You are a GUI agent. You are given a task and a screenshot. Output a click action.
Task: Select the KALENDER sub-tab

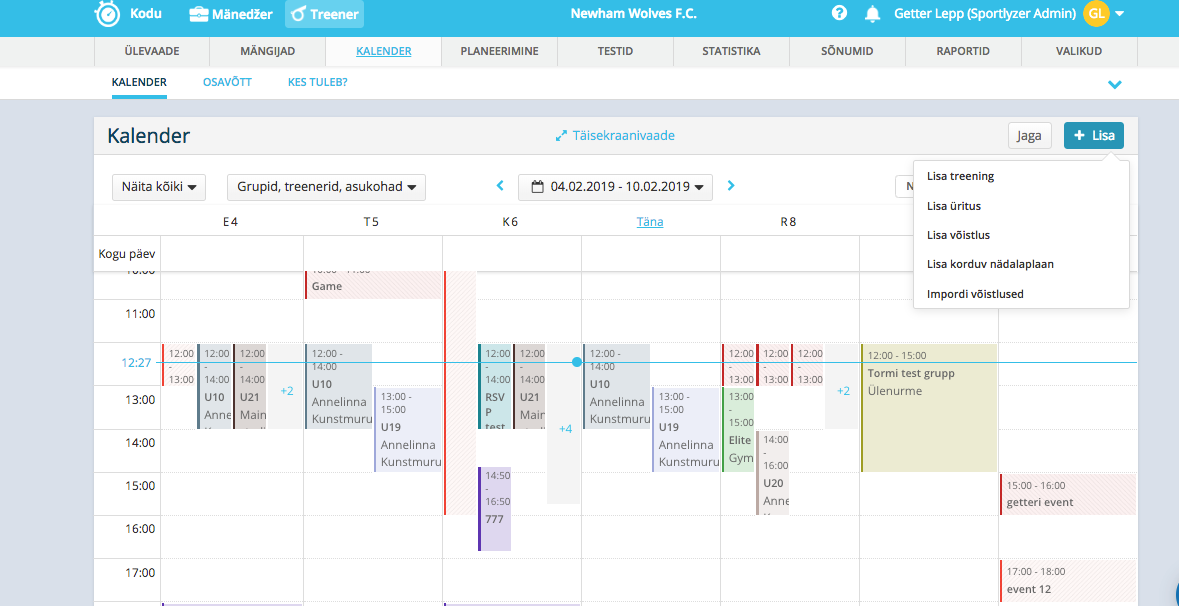pyautogui.click(x=139, y=83)
